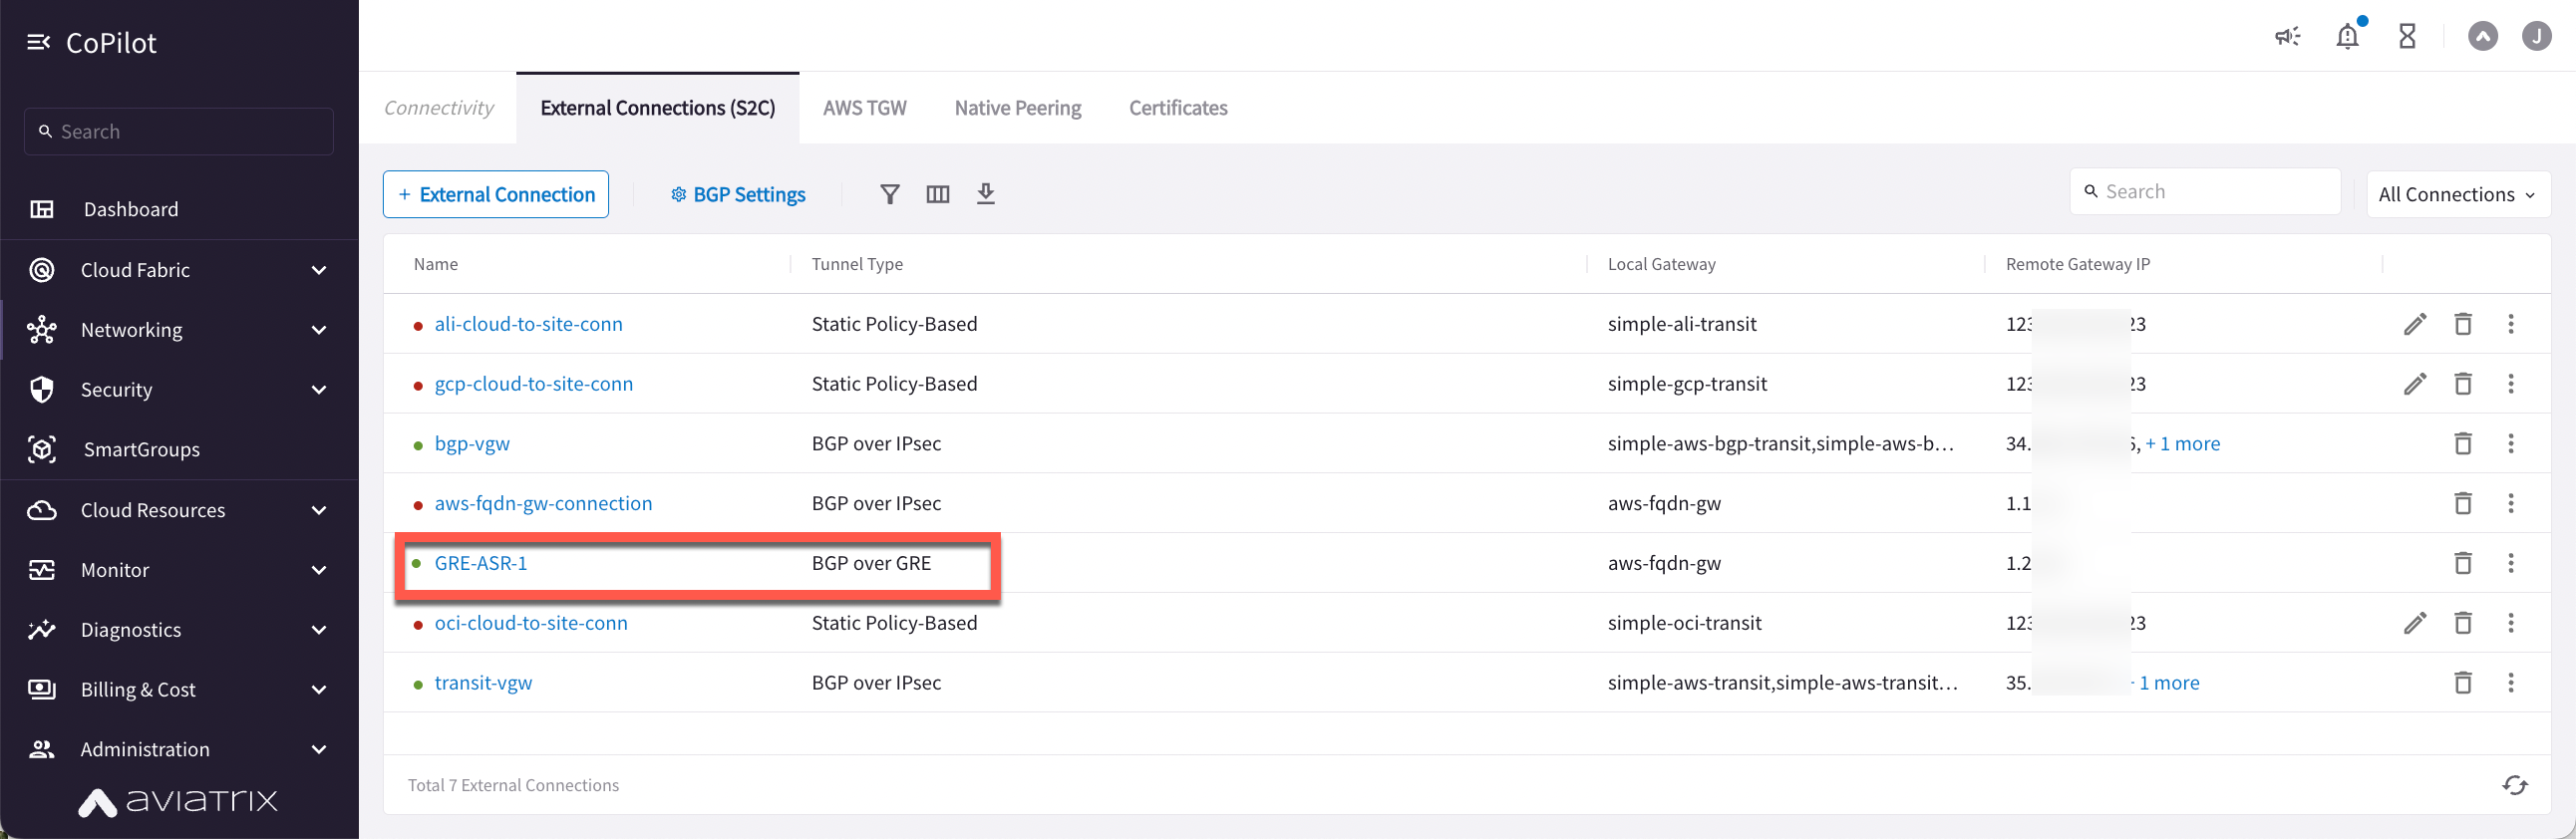Open the bgp-vgw connection link
Image resolution: width=2576 pixels, height=839 pixels.
pos(472,444)
